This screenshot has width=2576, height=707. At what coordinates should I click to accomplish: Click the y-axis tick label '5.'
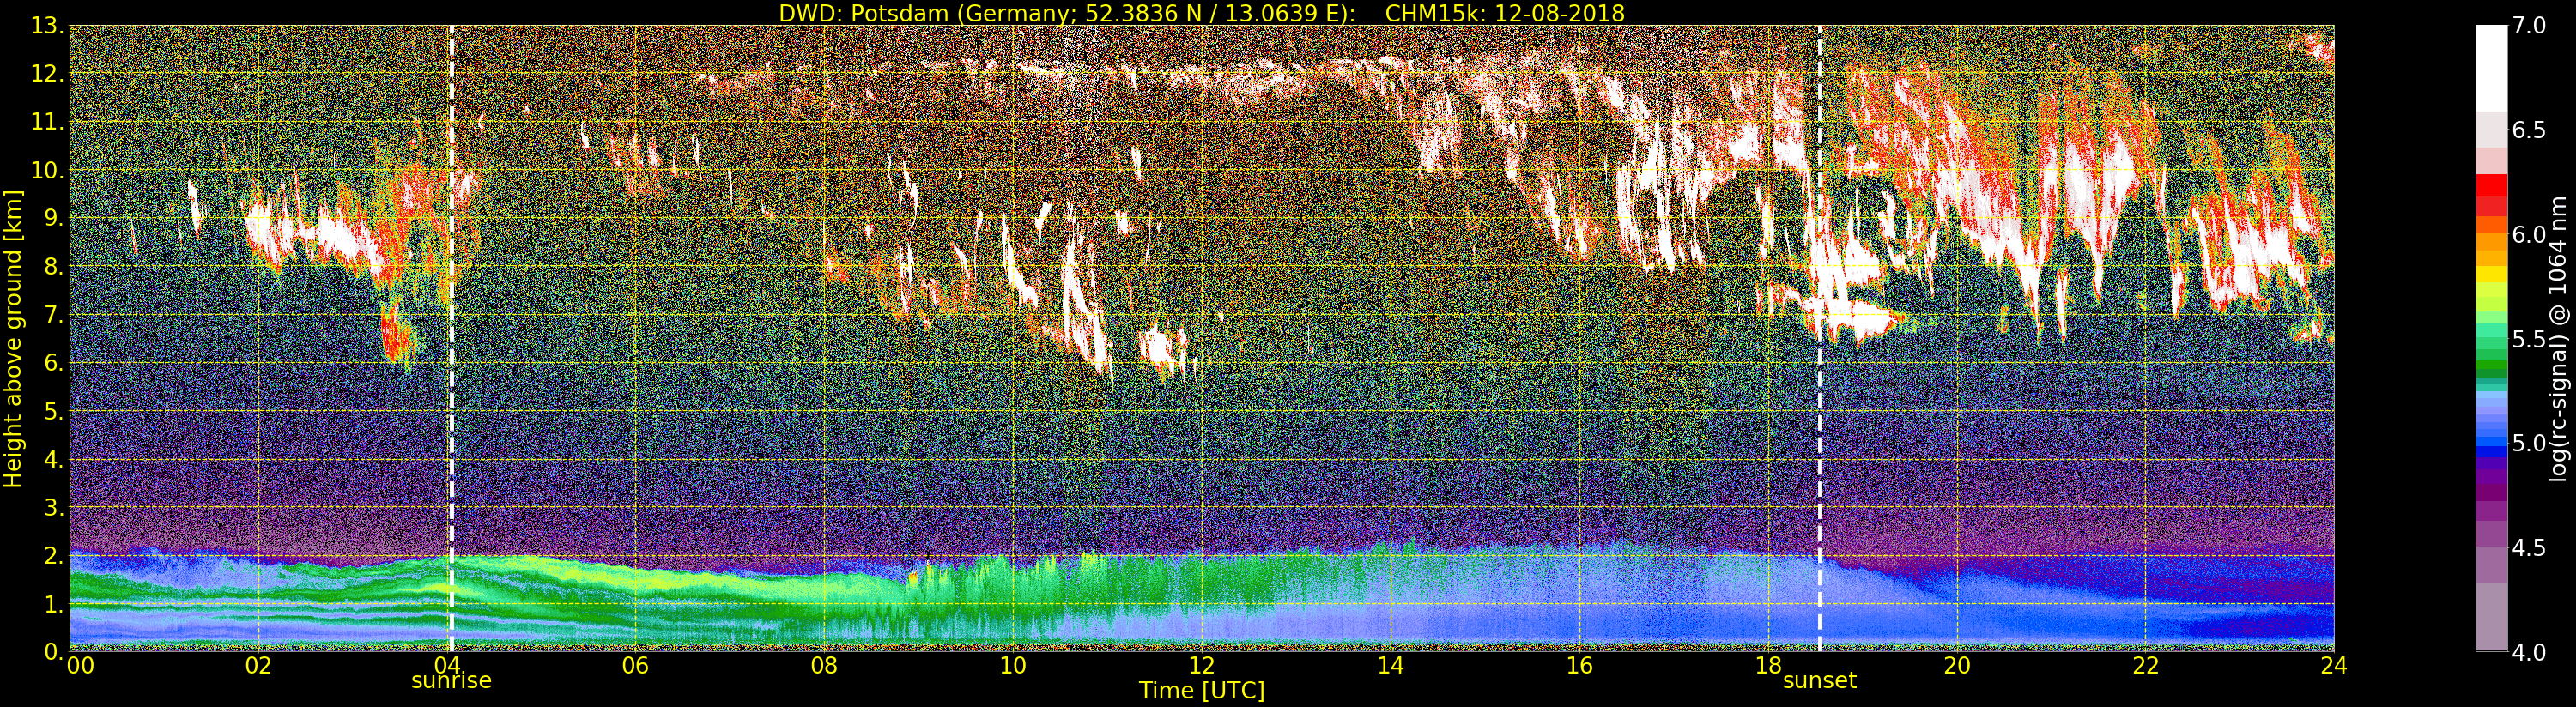[53, 411]
